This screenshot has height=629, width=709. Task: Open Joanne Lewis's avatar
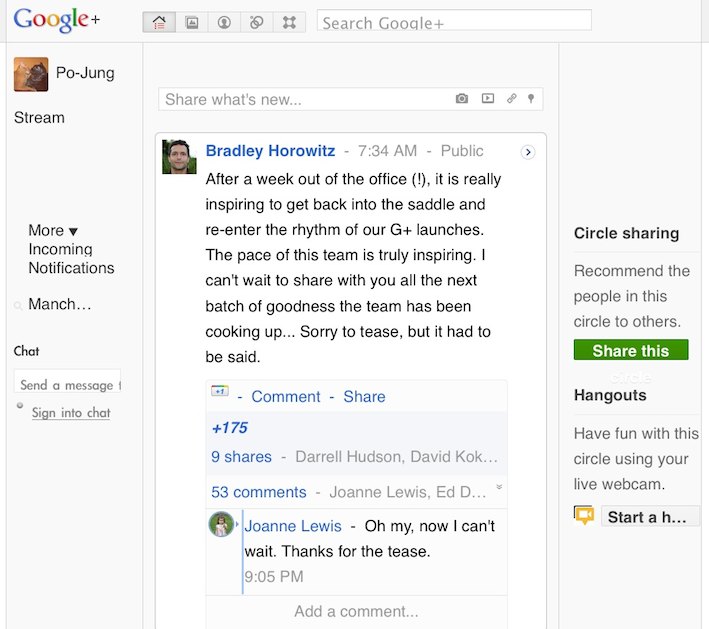[221, 524]
